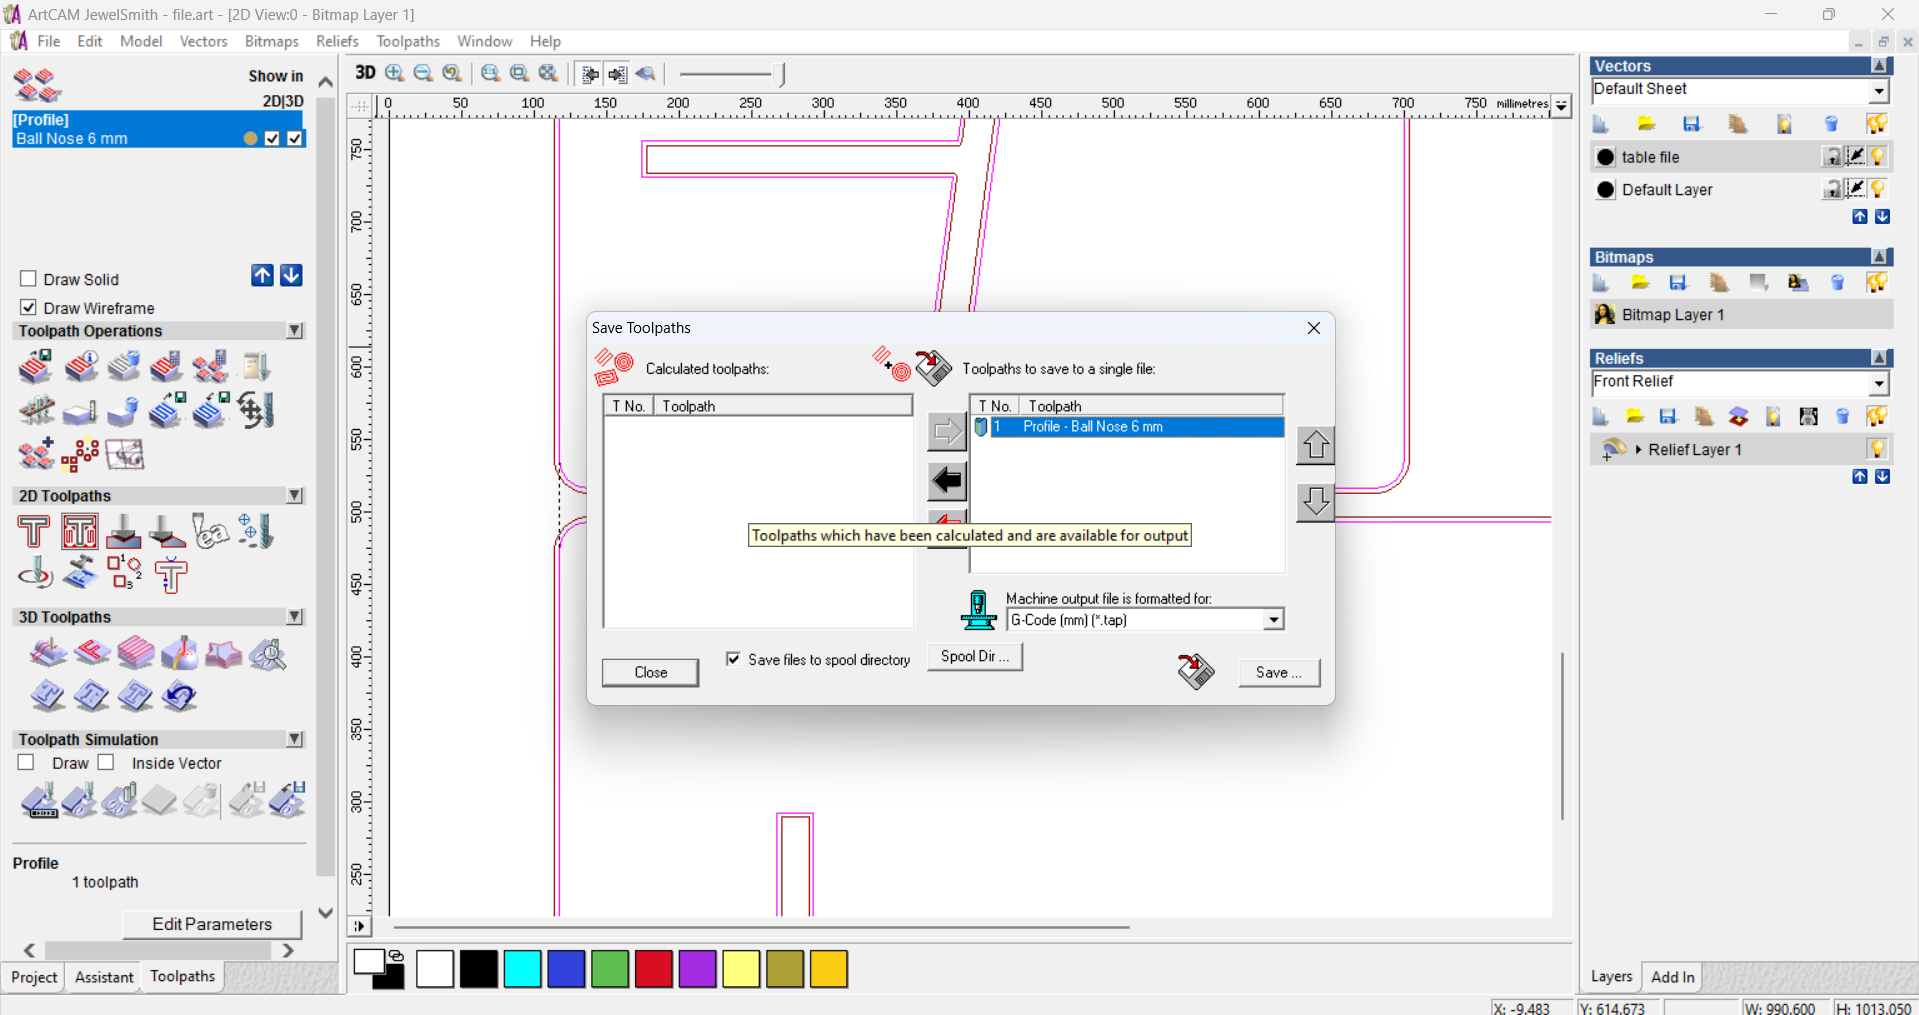Toggle Relief Layer 1 visibility bulb
The width and height of the screenshot is (1919, 1015).
[1877, 449]
